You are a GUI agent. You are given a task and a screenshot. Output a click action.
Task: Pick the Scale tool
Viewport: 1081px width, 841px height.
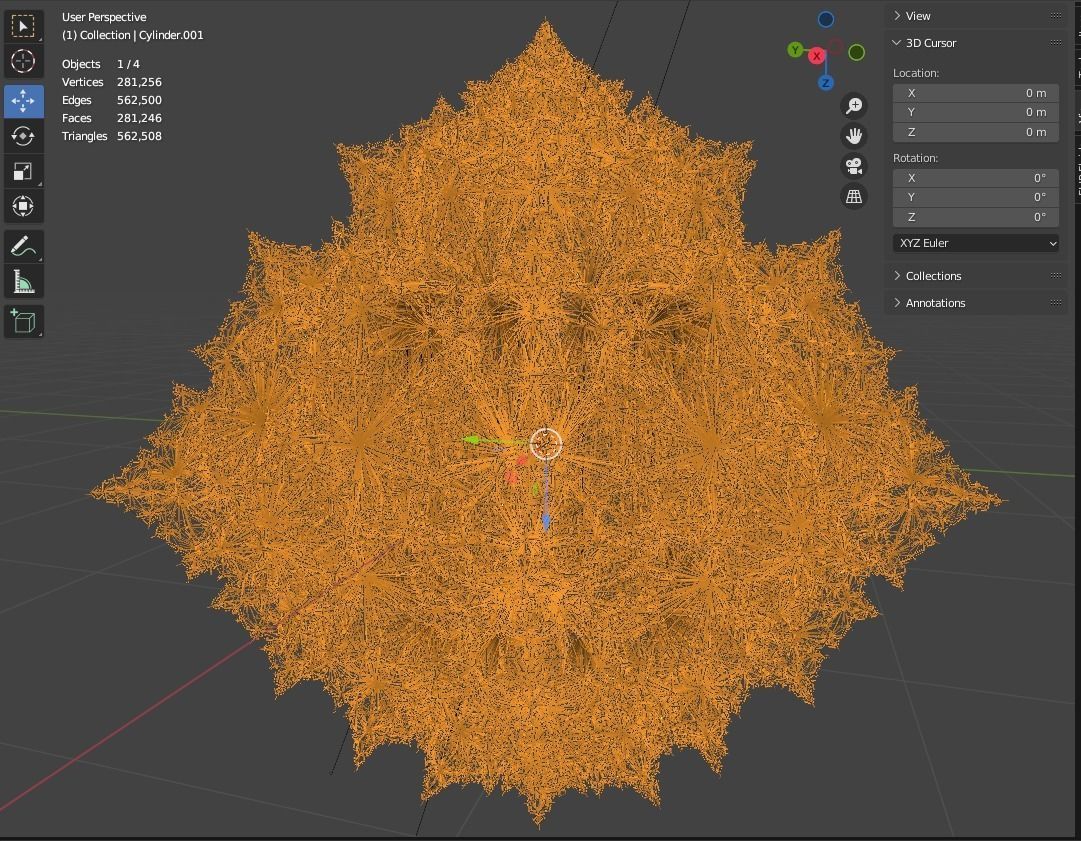point(23,171)
